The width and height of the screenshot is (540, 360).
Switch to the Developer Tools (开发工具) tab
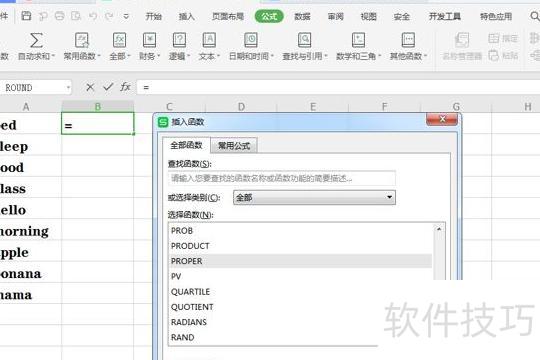(445, 16)
